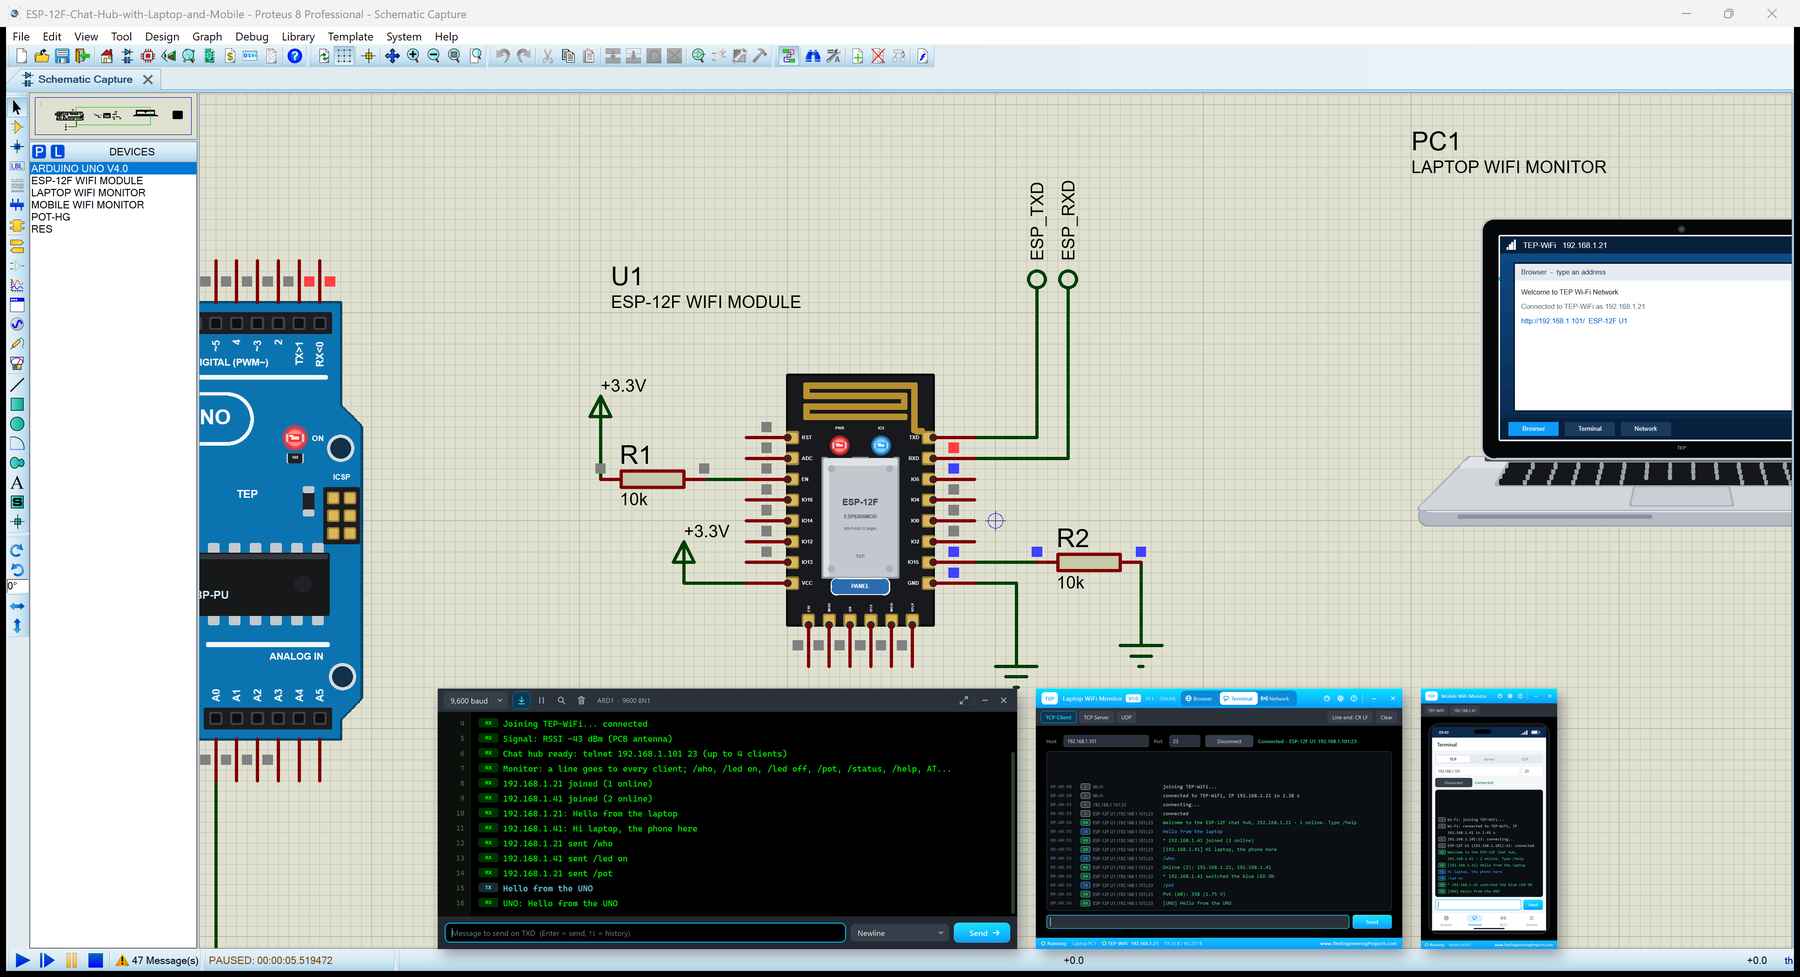Open the Newline line-ending dropdown
1800x977 pixels.
899,933
